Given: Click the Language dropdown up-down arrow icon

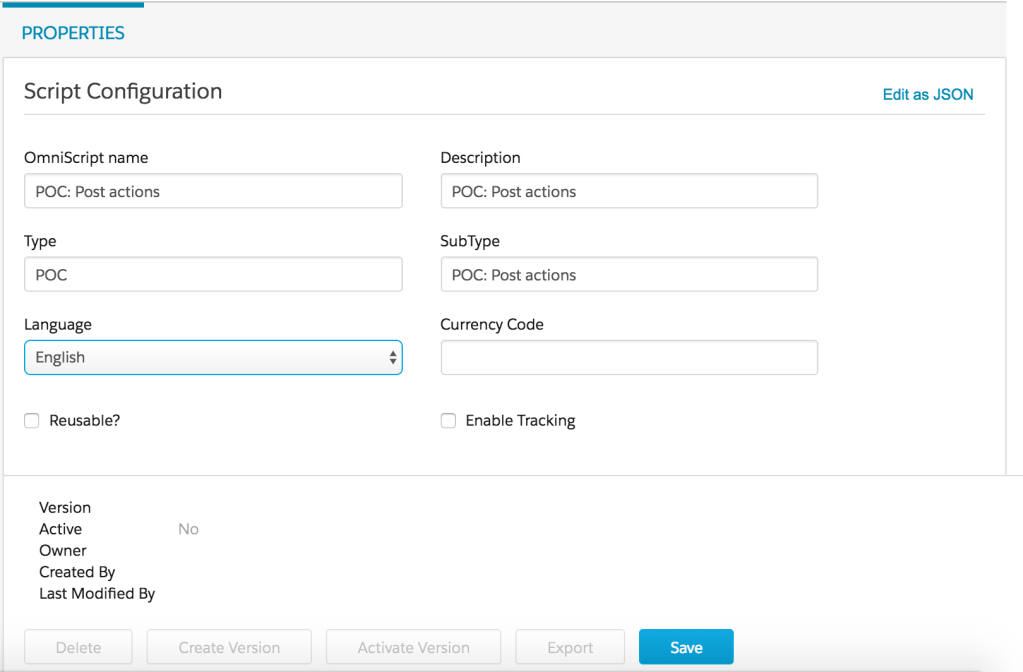Looking at the screenshot, I should [392, 358].
